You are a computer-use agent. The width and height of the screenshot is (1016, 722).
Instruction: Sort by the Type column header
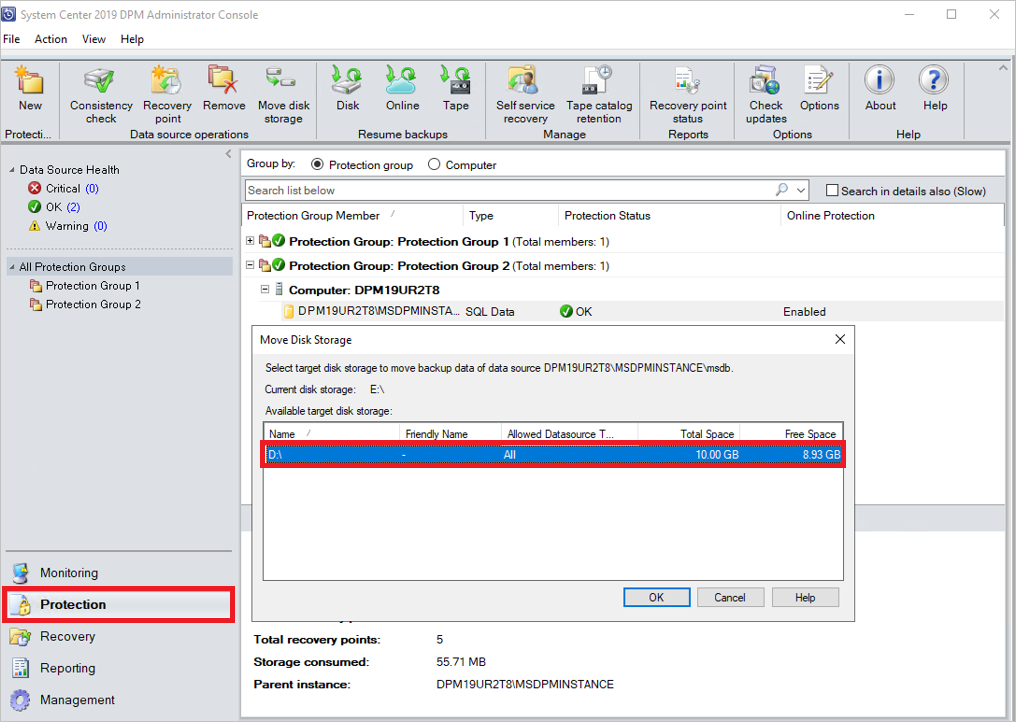click(x=510, y=216)
